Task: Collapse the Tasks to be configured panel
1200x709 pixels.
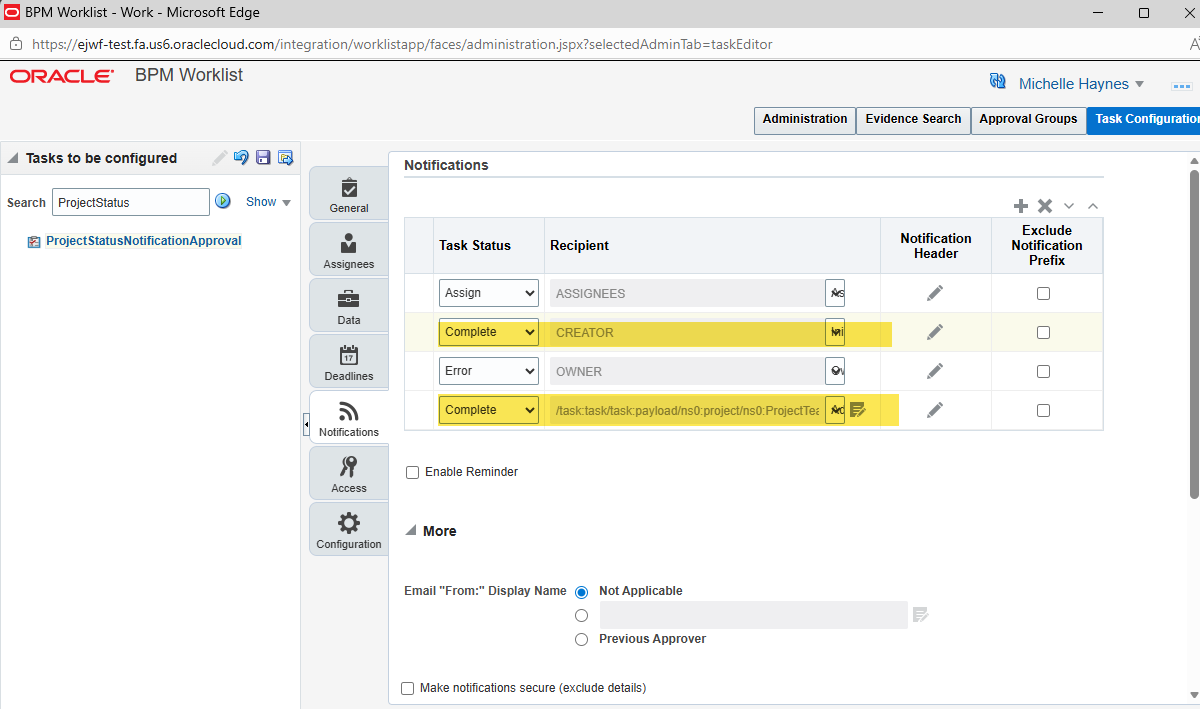Action: click(x=13, y=158)
